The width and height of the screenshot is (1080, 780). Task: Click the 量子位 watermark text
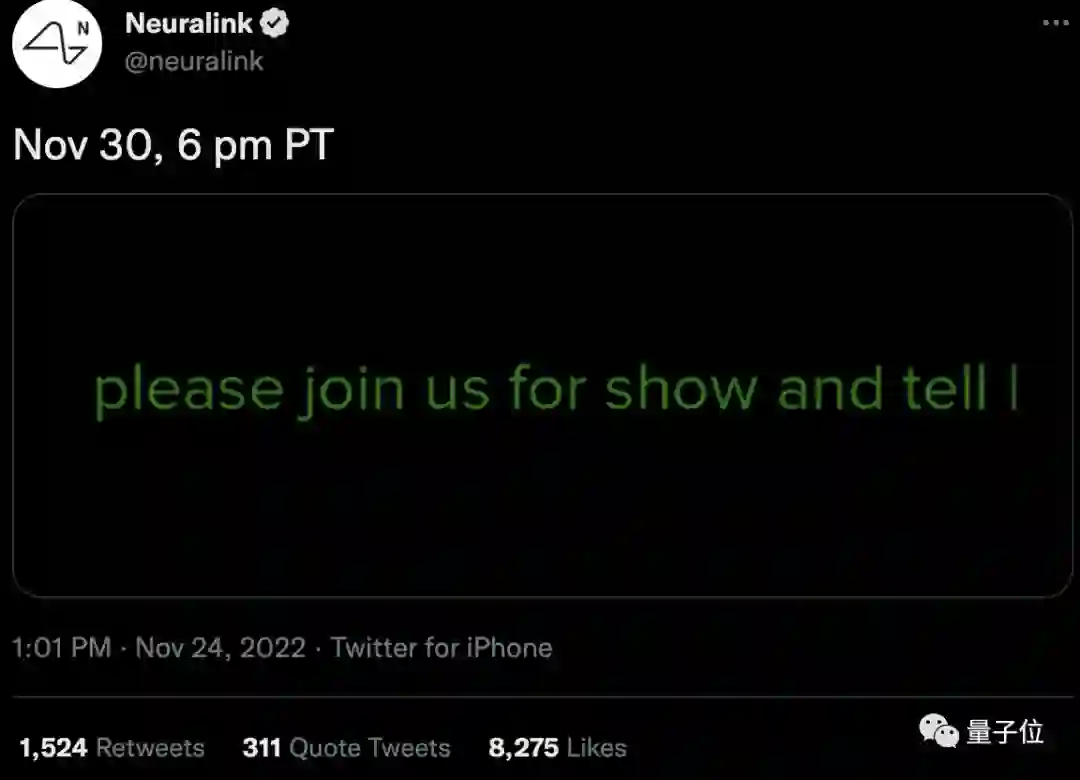(1005, 732)
